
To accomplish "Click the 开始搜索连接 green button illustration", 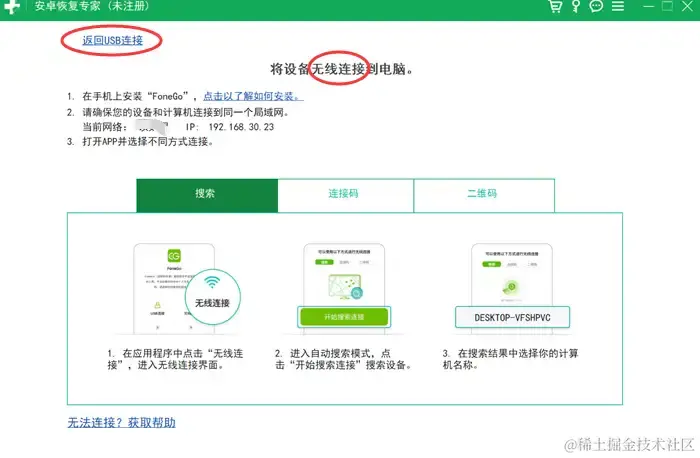I will (344, 317).
